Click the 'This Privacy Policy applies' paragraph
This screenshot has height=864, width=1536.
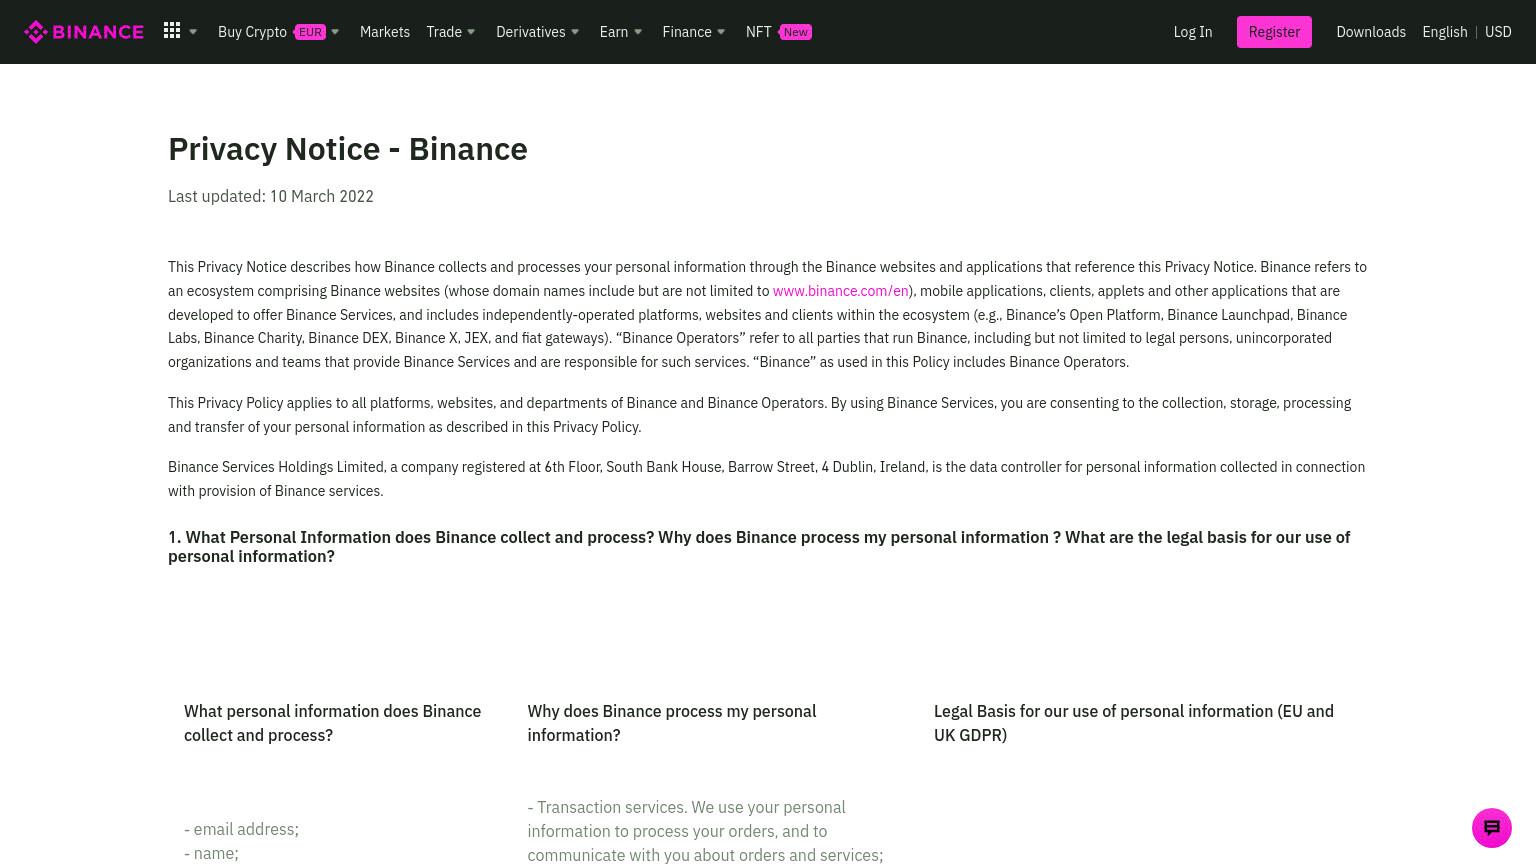(x=759, y=415)
